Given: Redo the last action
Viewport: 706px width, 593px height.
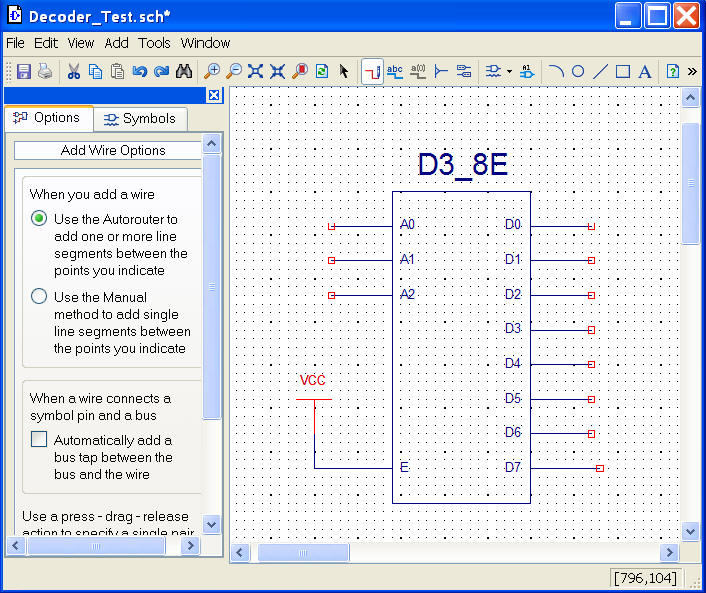Looking at the screenshot, I should pos(161,71).
